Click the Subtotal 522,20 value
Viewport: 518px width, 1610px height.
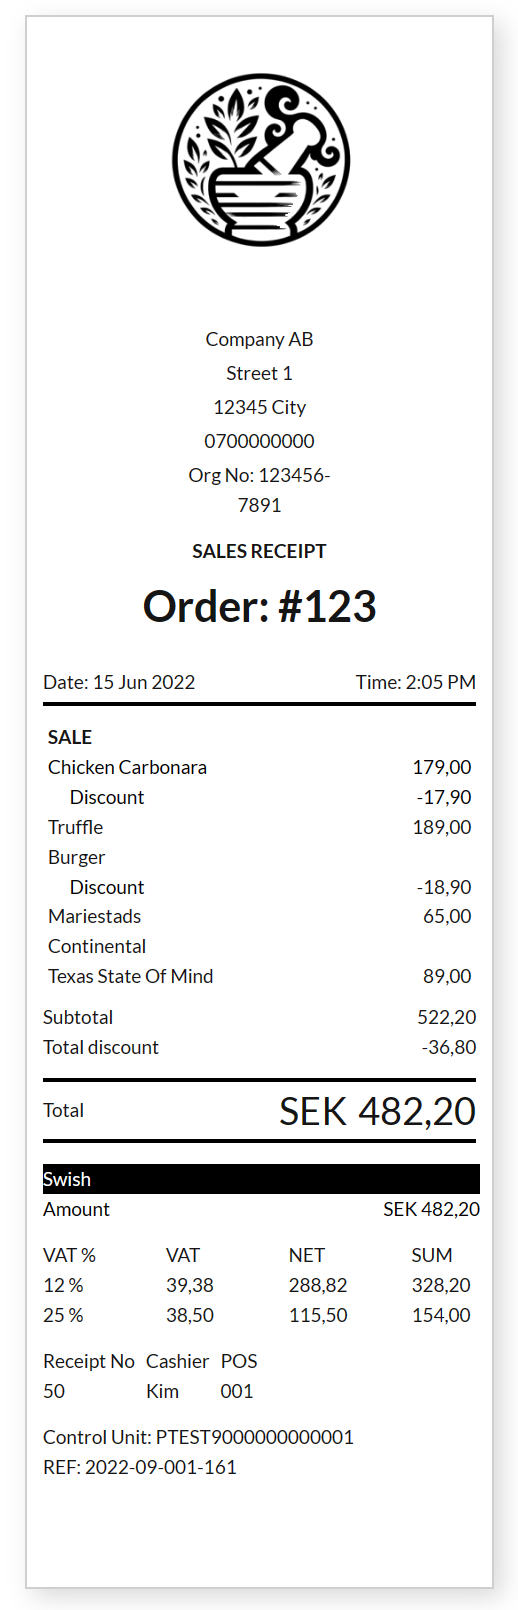click(x=447, y=1017)
